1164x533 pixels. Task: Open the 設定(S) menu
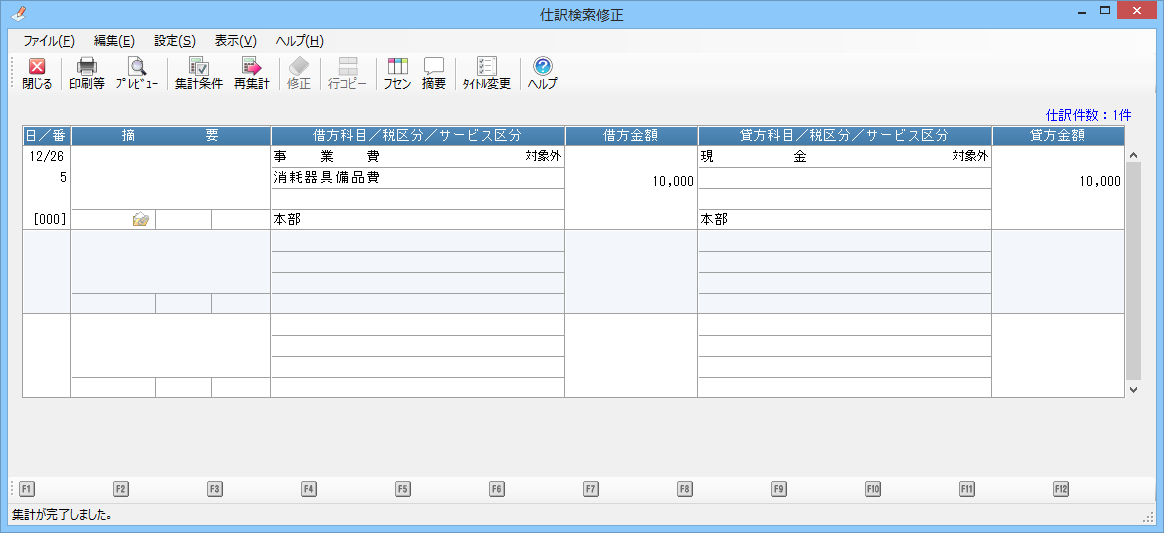(x=175, y=41)
